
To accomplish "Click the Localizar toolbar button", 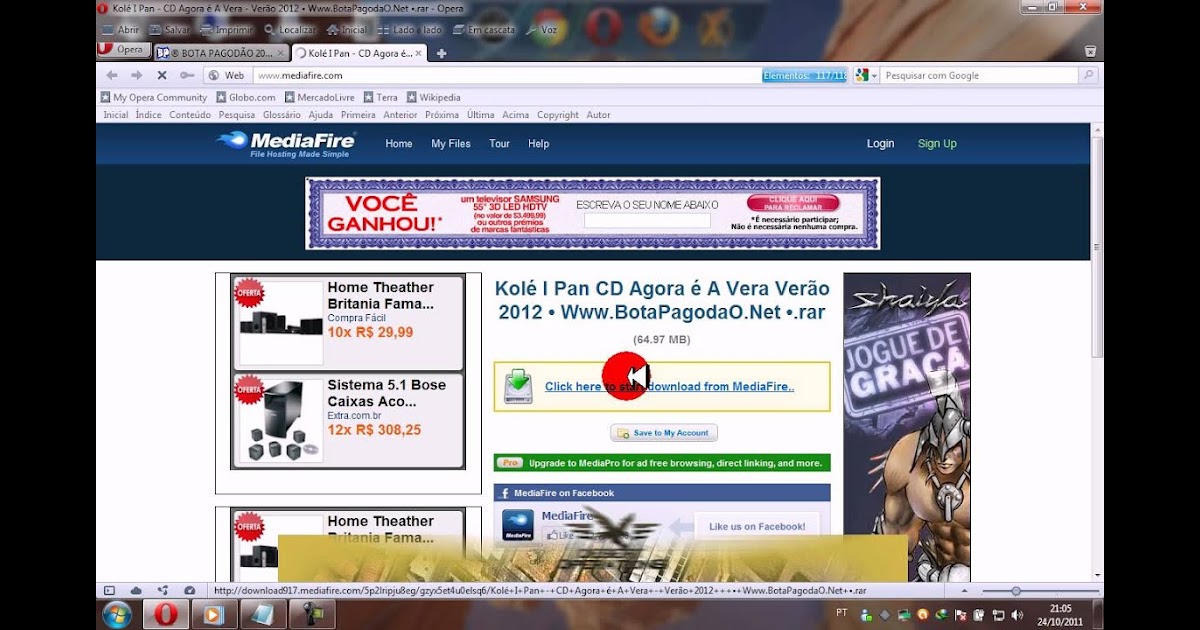I will click(289, 30).
